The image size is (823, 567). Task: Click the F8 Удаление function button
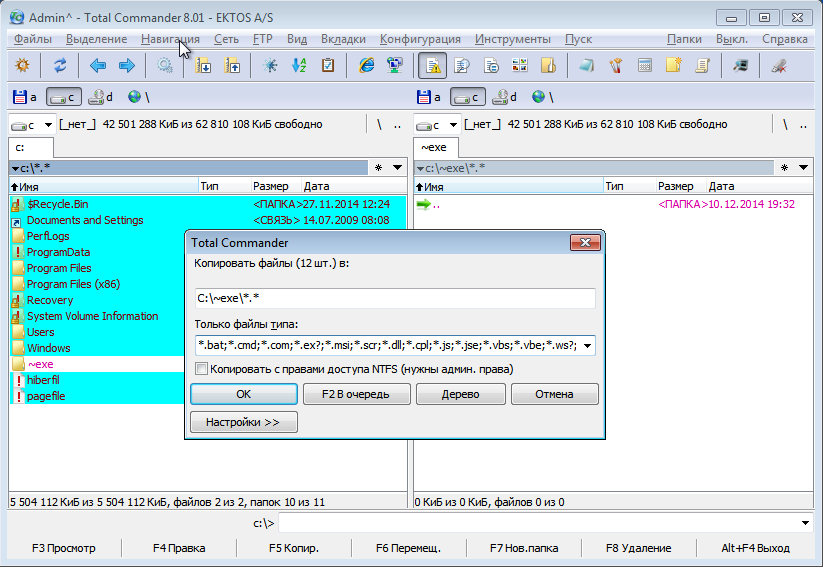click(x=638, y=548)
